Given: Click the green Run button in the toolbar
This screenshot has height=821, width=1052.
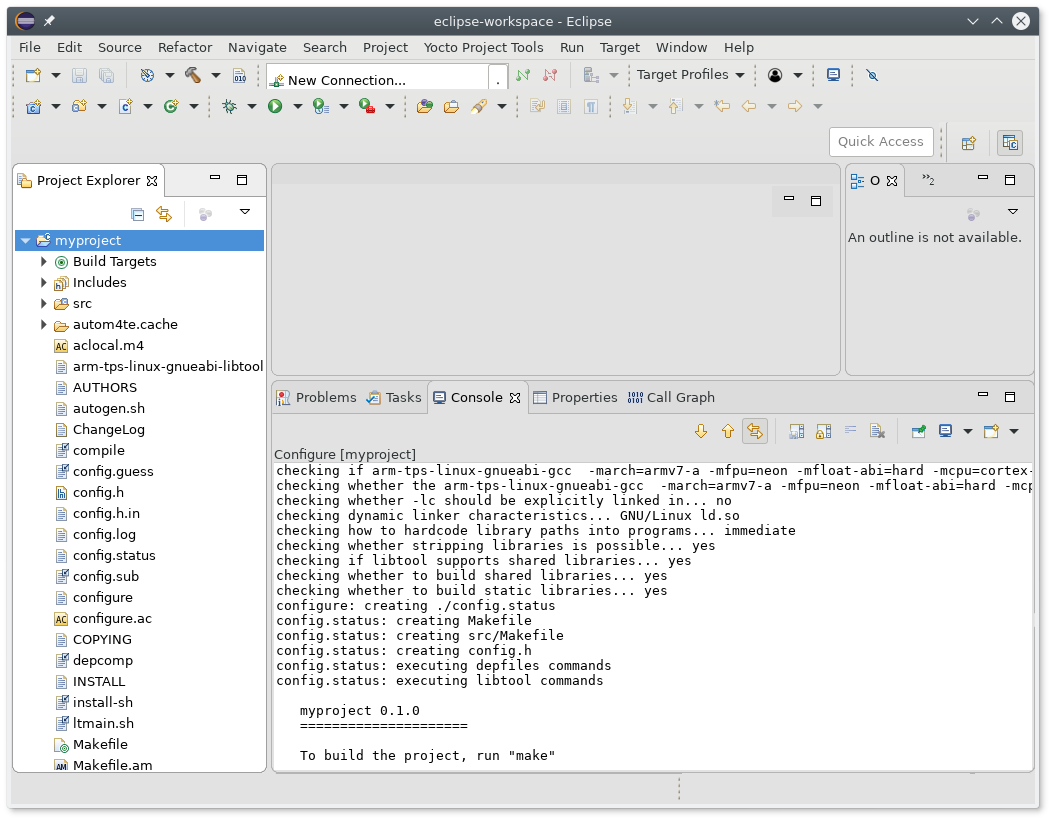Looking at the screenshot, I should coord(275,106).
